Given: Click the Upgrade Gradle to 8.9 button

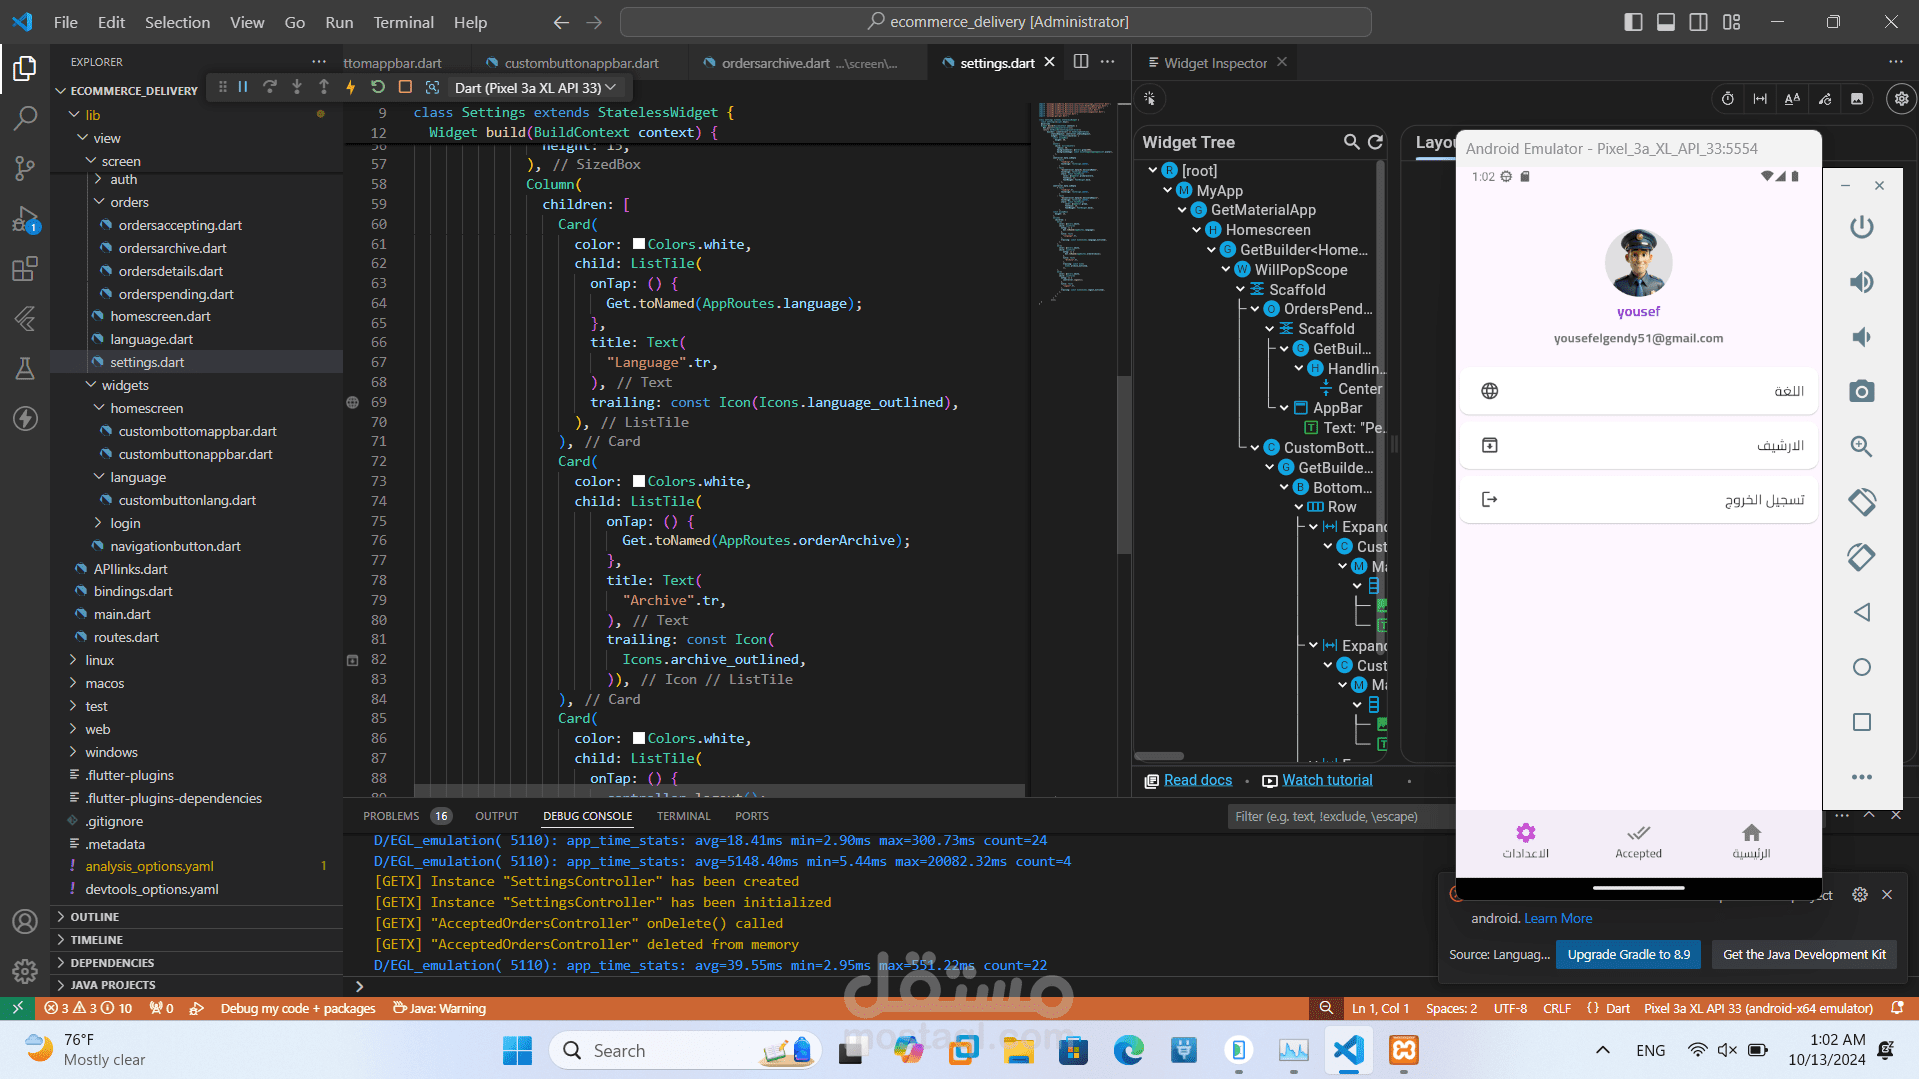Looking at the screenshot, I should pos(1628,954).
